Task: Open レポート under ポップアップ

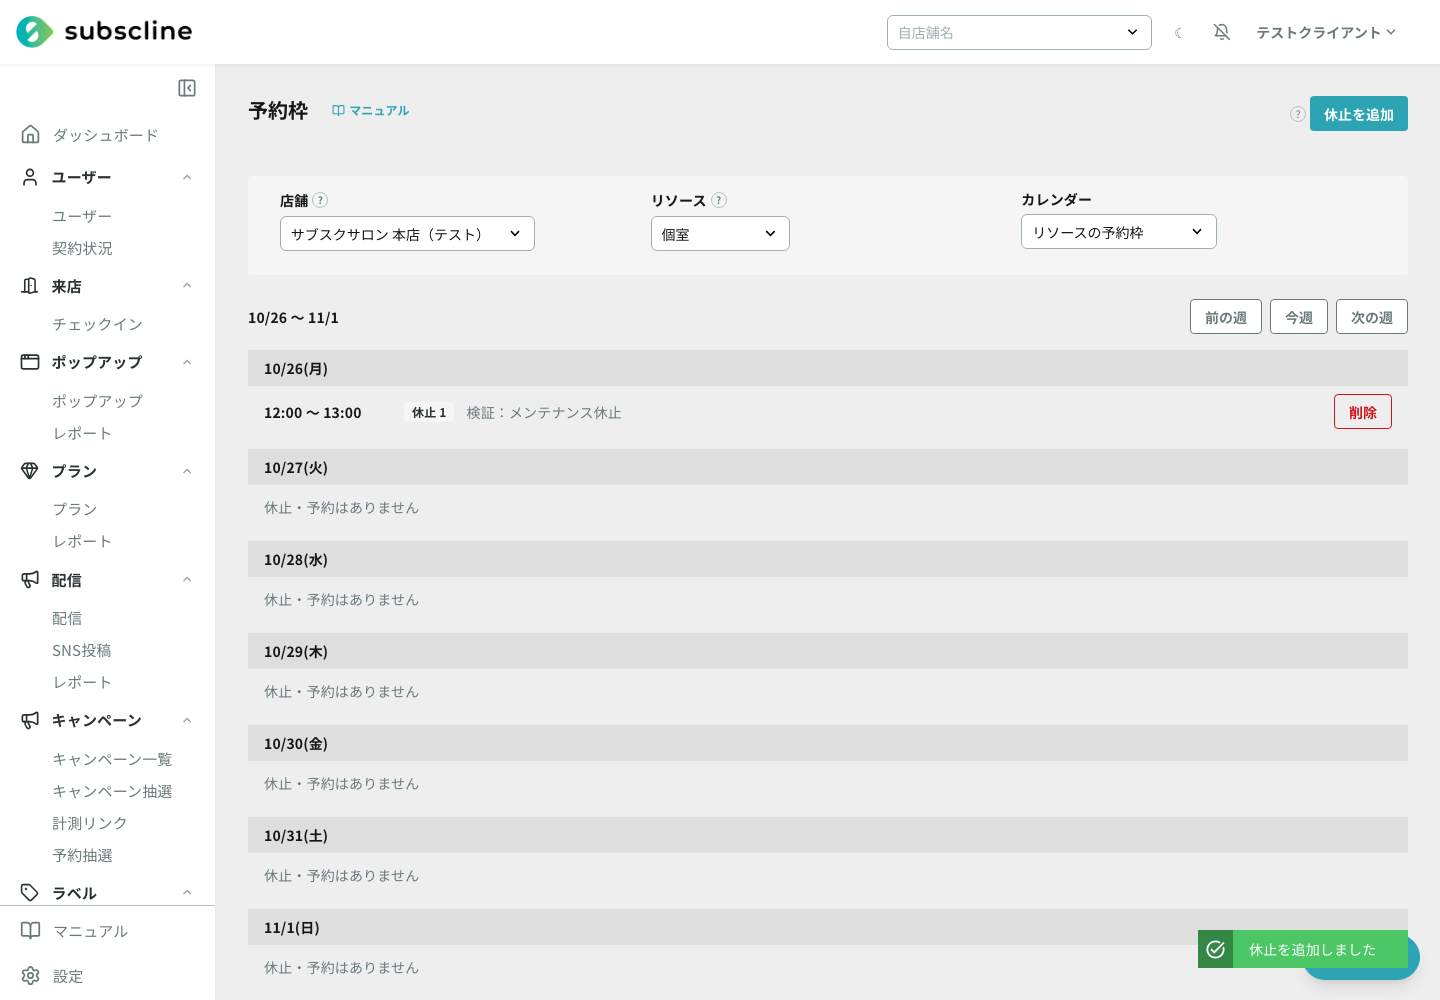Action: tap(82, 433)
